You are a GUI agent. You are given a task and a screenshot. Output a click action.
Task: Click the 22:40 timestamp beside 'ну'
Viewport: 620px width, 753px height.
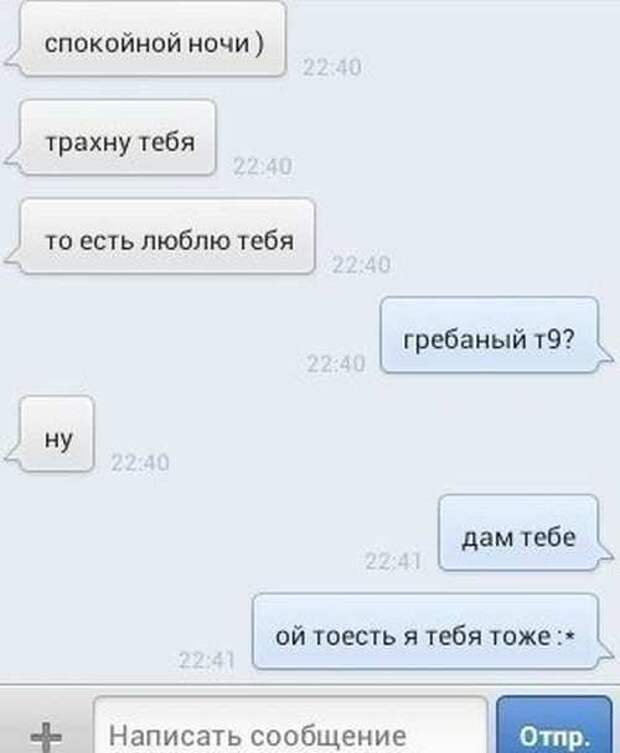coord(140,463)
